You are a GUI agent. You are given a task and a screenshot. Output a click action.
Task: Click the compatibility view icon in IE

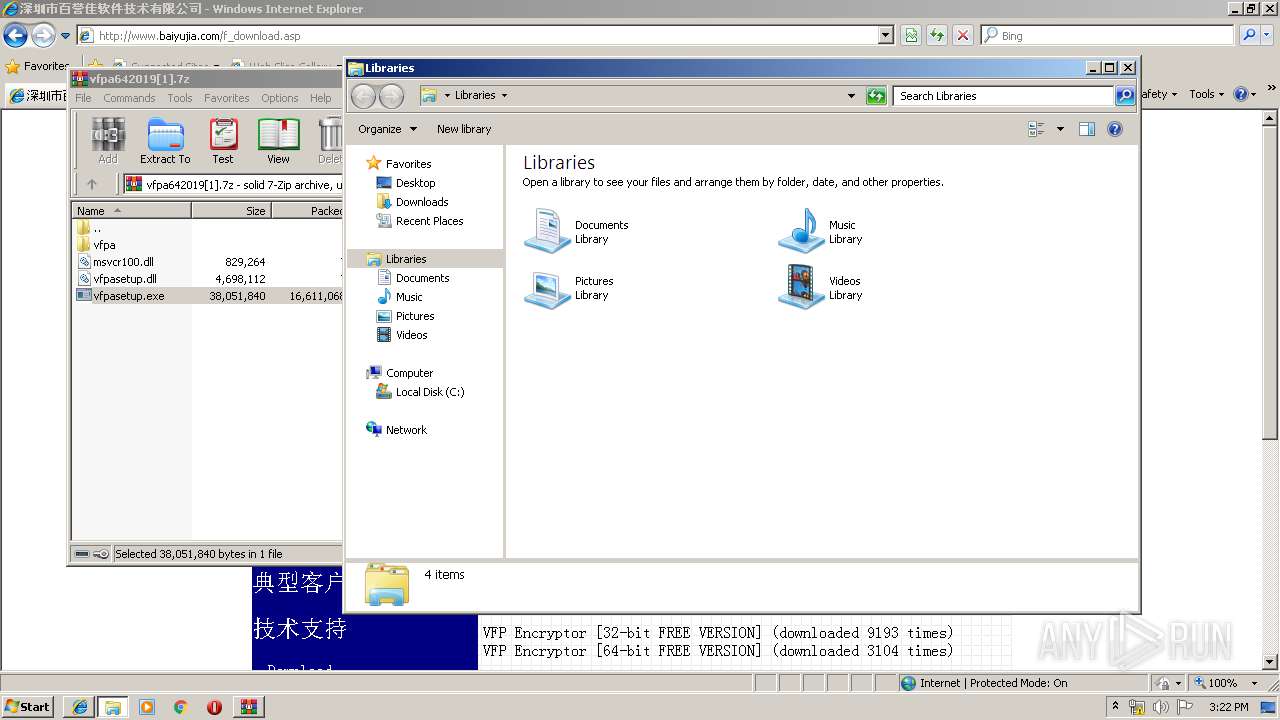click(x=910, y=36)
